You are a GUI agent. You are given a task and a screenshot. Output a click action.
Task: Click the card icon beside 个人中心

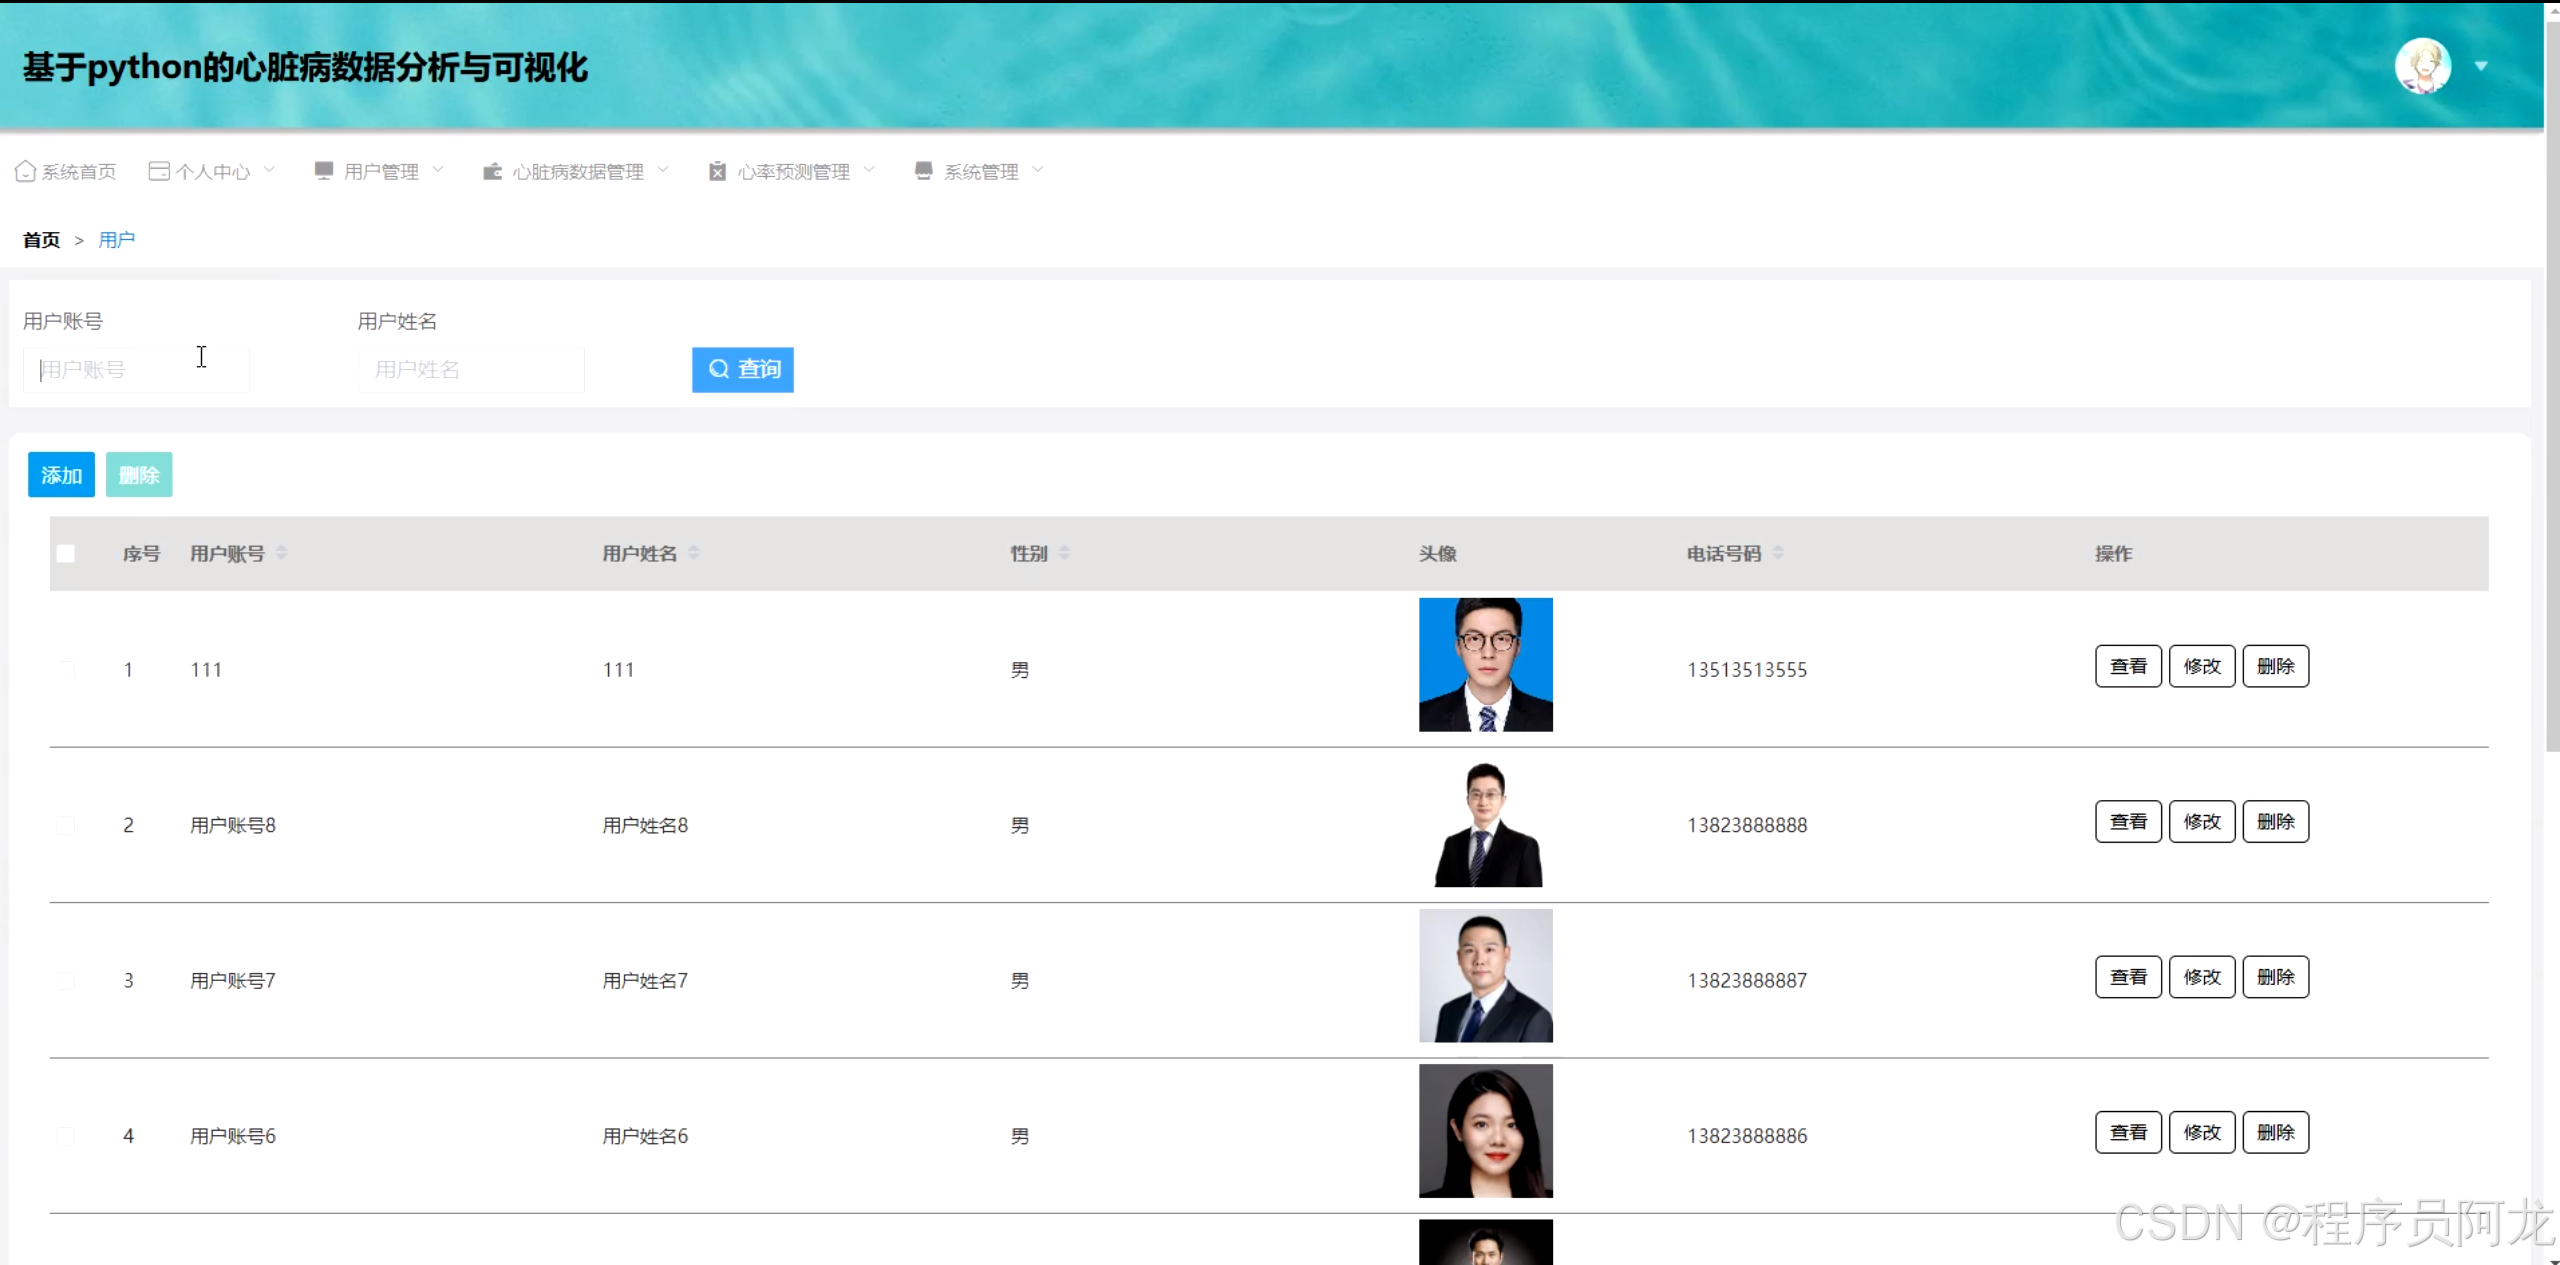point(158,171)
